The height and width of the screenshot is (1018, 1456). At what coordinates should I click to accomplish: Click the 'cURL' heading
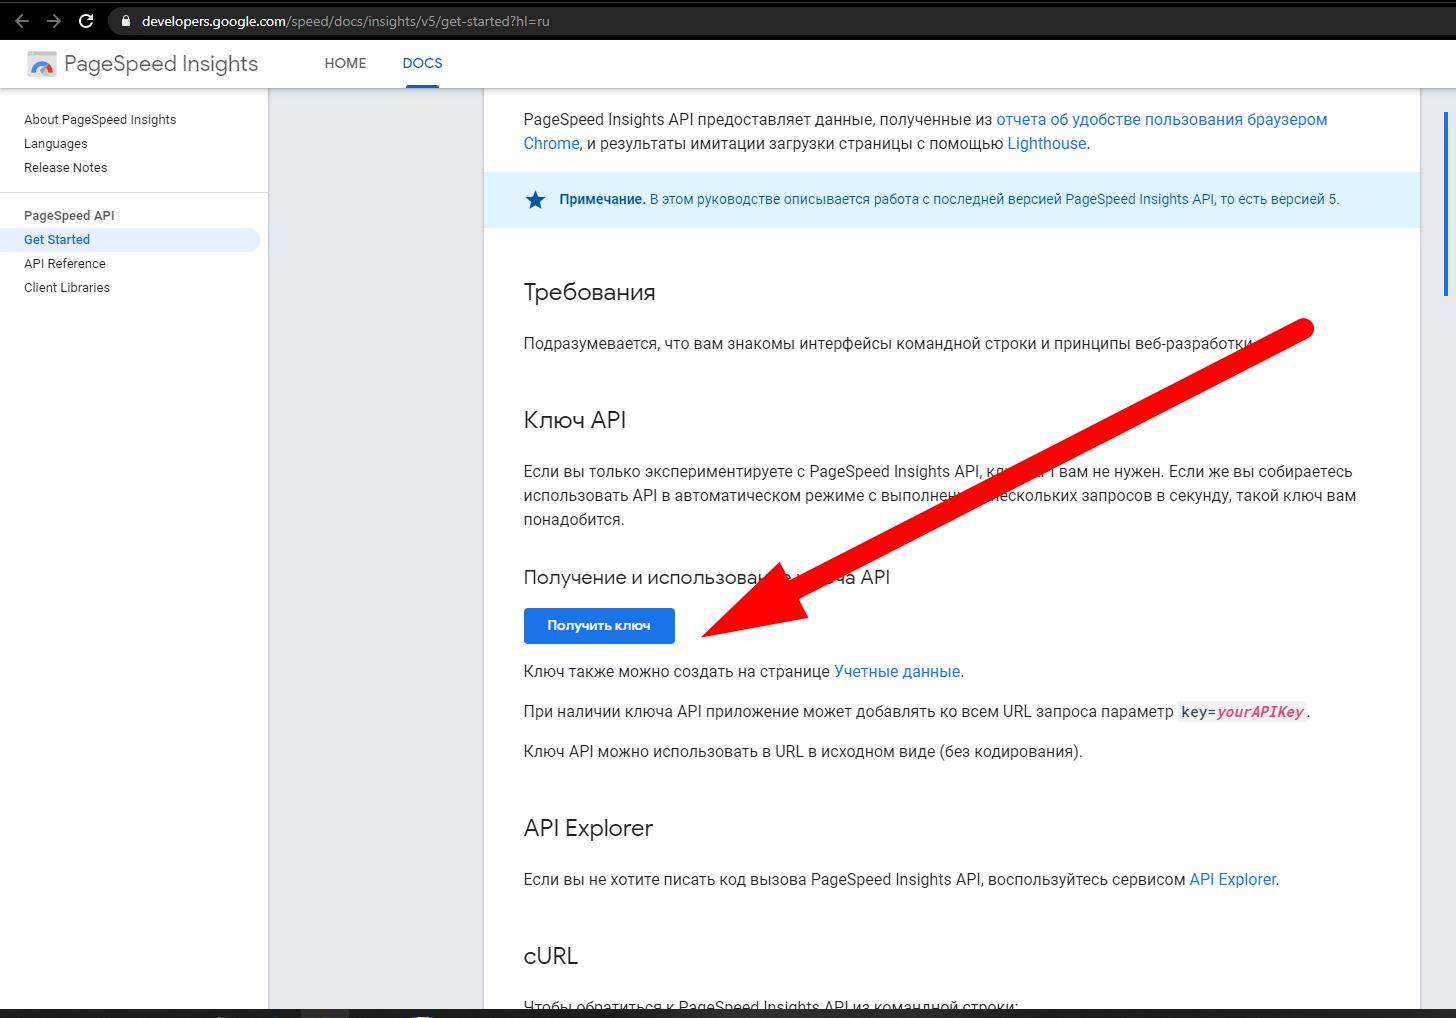click(x=551, y=956)
